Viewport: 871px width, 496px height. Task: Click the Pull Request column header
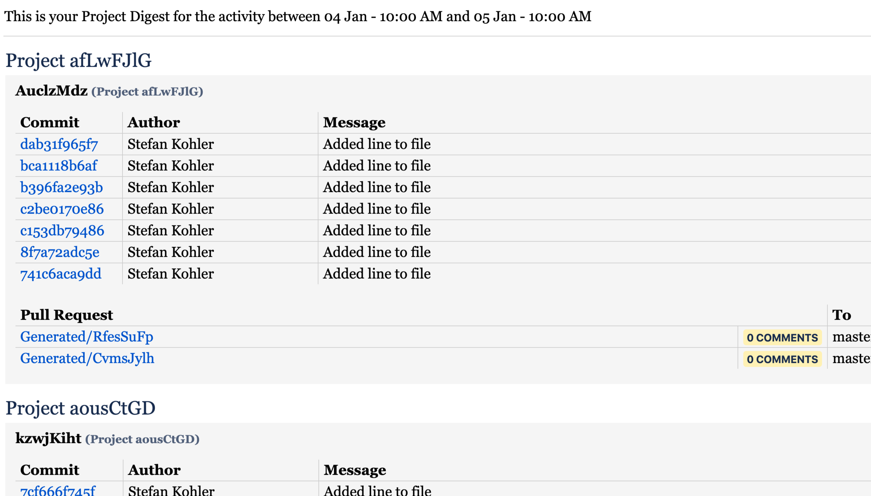[x=67, y=315]
